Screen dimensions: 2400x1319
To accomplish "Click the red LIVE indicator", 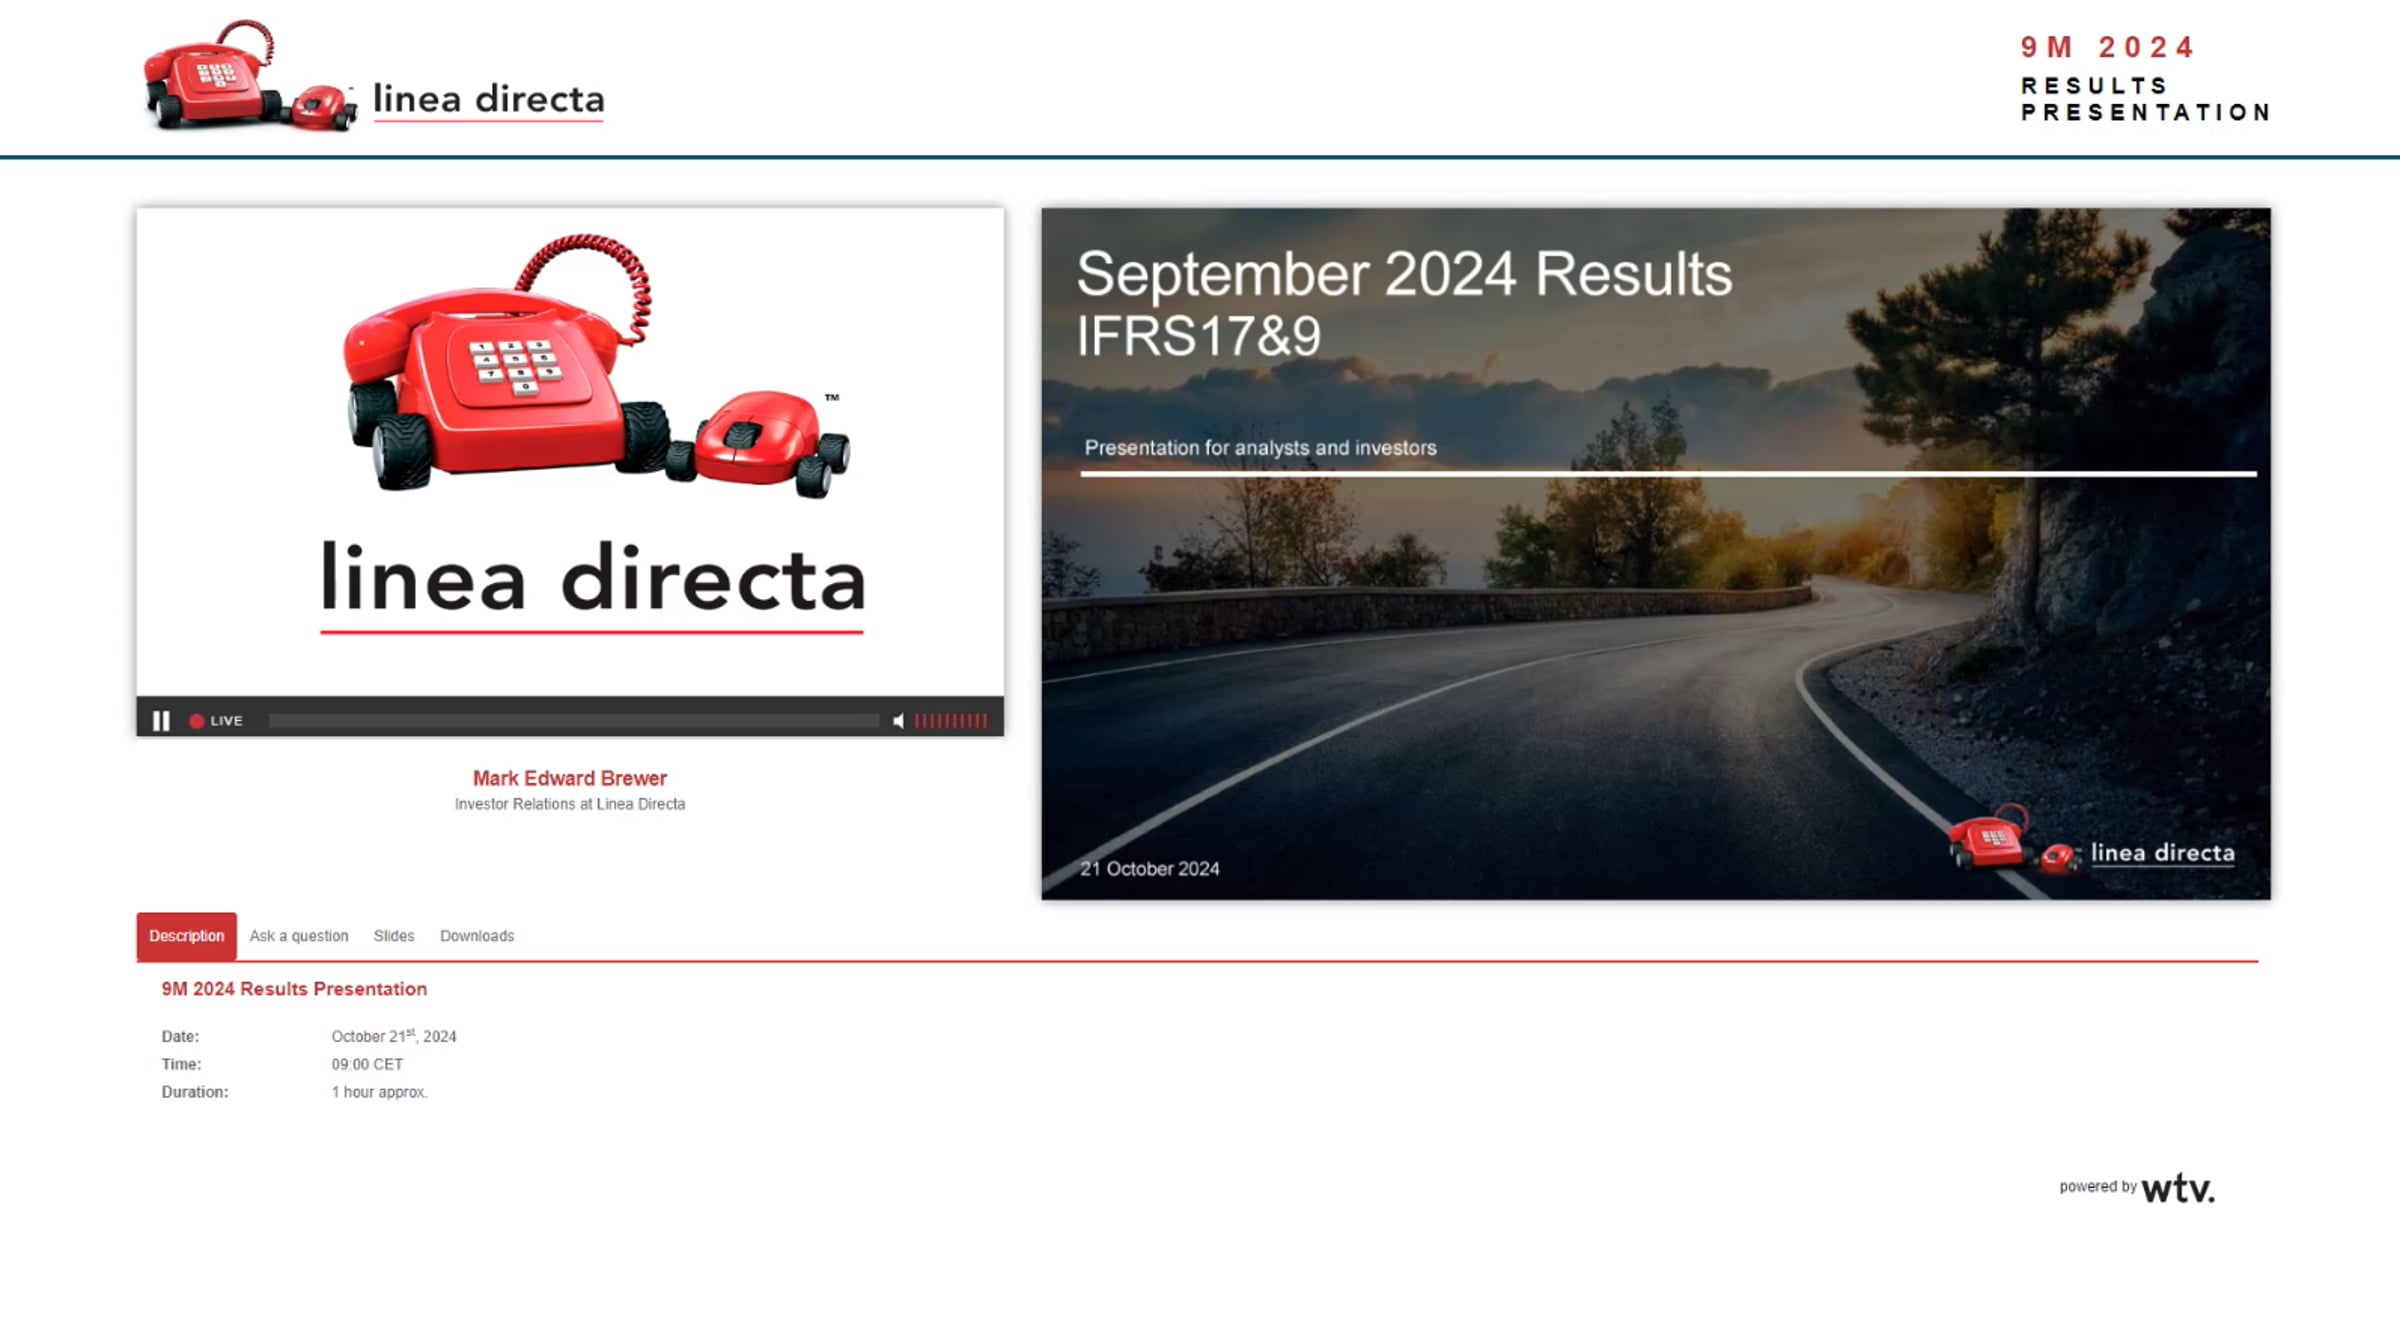I will (216, 720).
